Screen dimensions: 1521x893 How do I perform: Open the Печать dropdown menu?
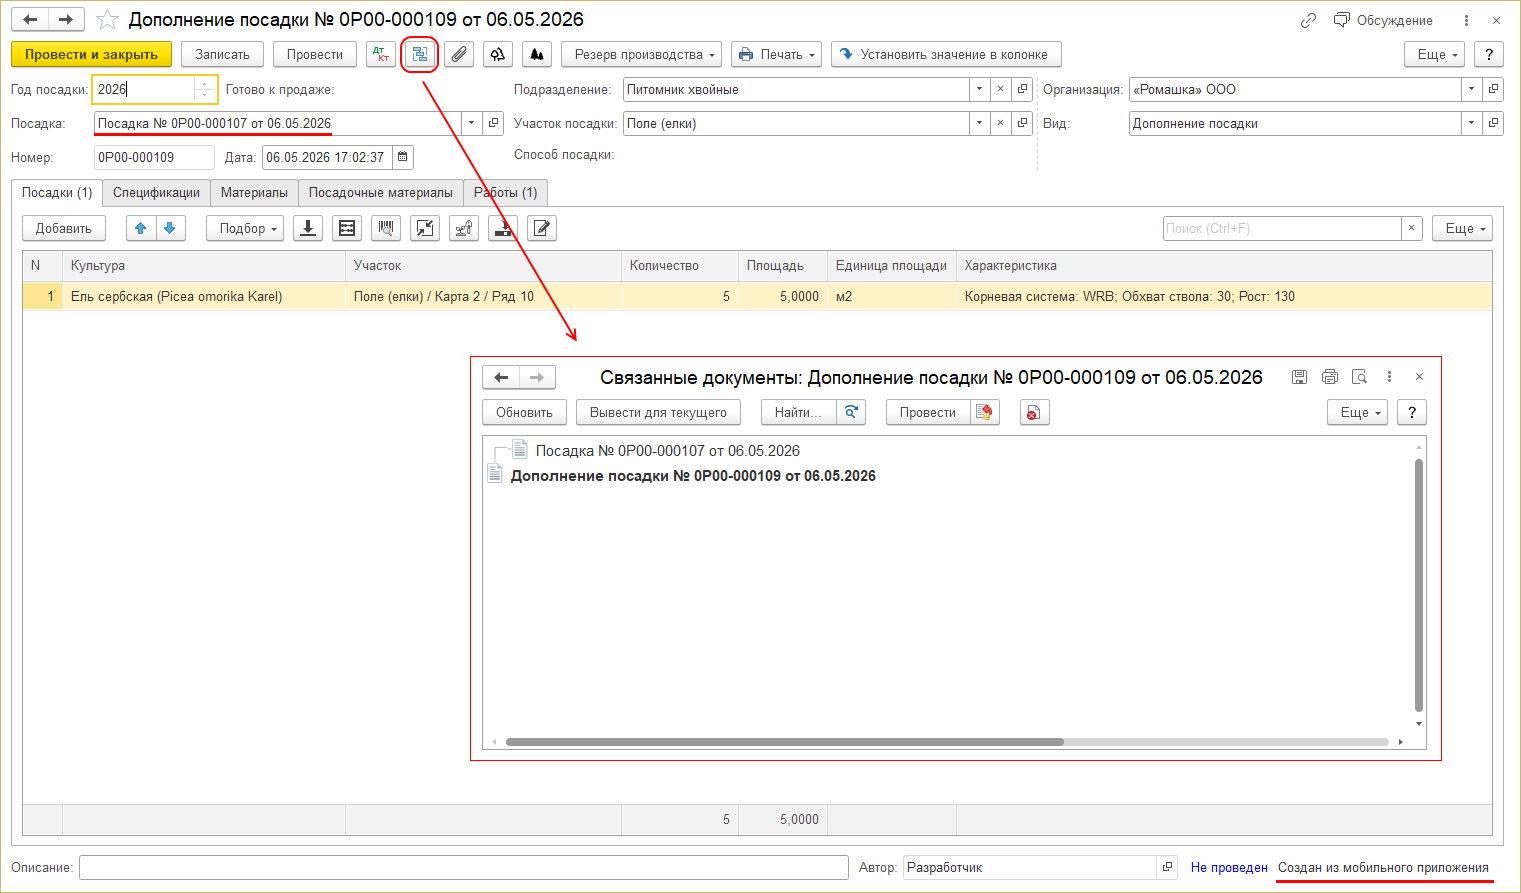click(x=776, y=54)
